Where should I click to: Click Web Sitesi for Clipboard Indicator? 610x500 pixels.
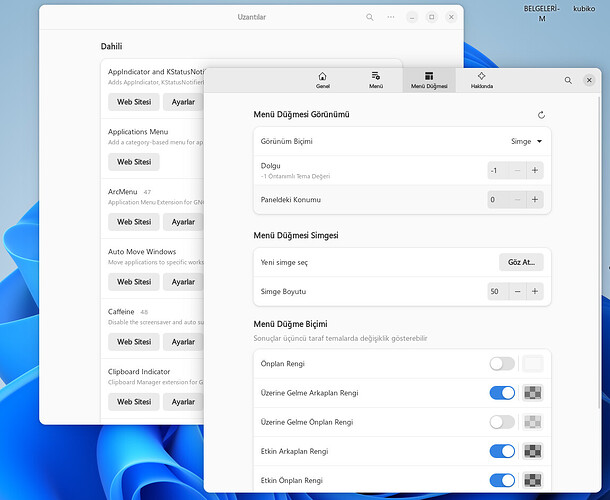pyautogui.click(x=134, y=402)
